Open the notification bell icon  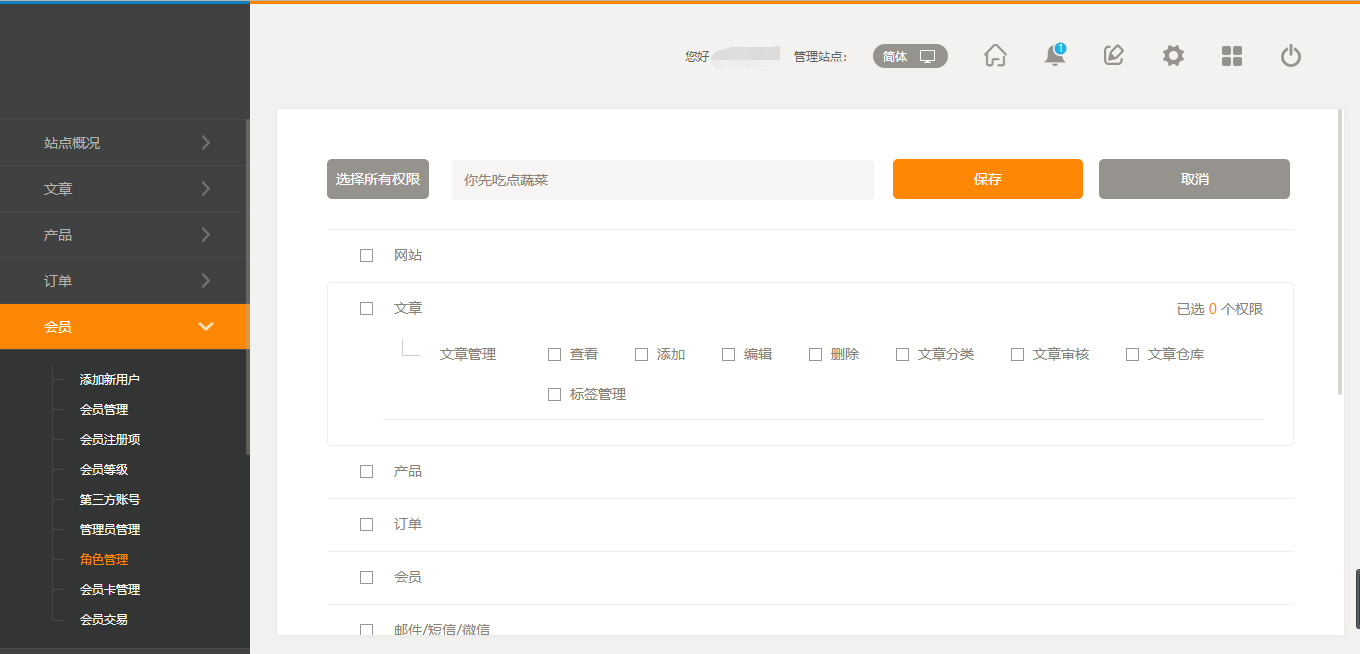(1054, 56)
